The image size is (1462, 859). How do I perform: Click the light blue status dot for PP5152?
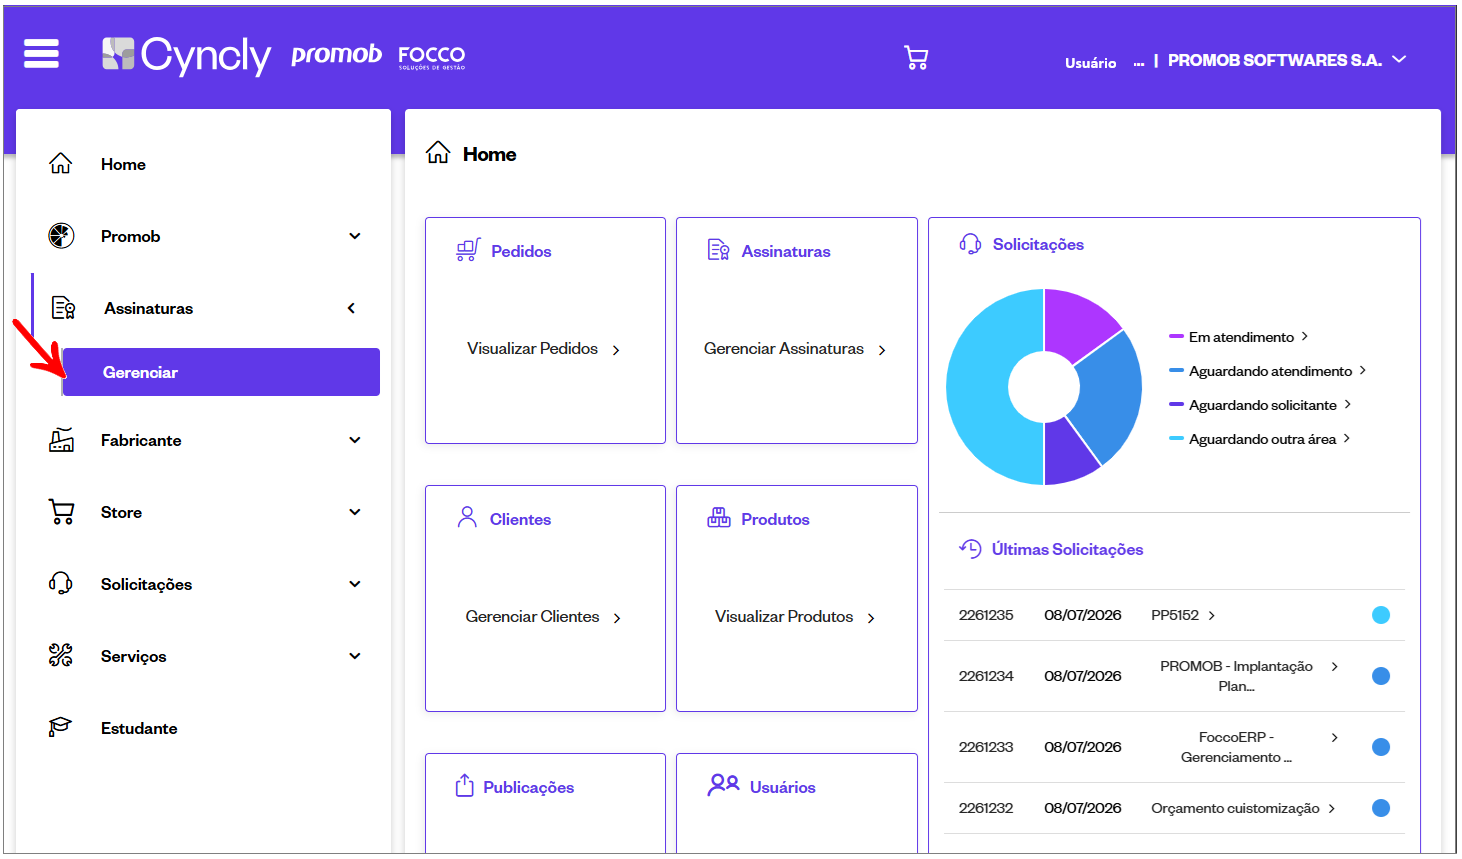pyautogui.click(x=1381, y=615)
